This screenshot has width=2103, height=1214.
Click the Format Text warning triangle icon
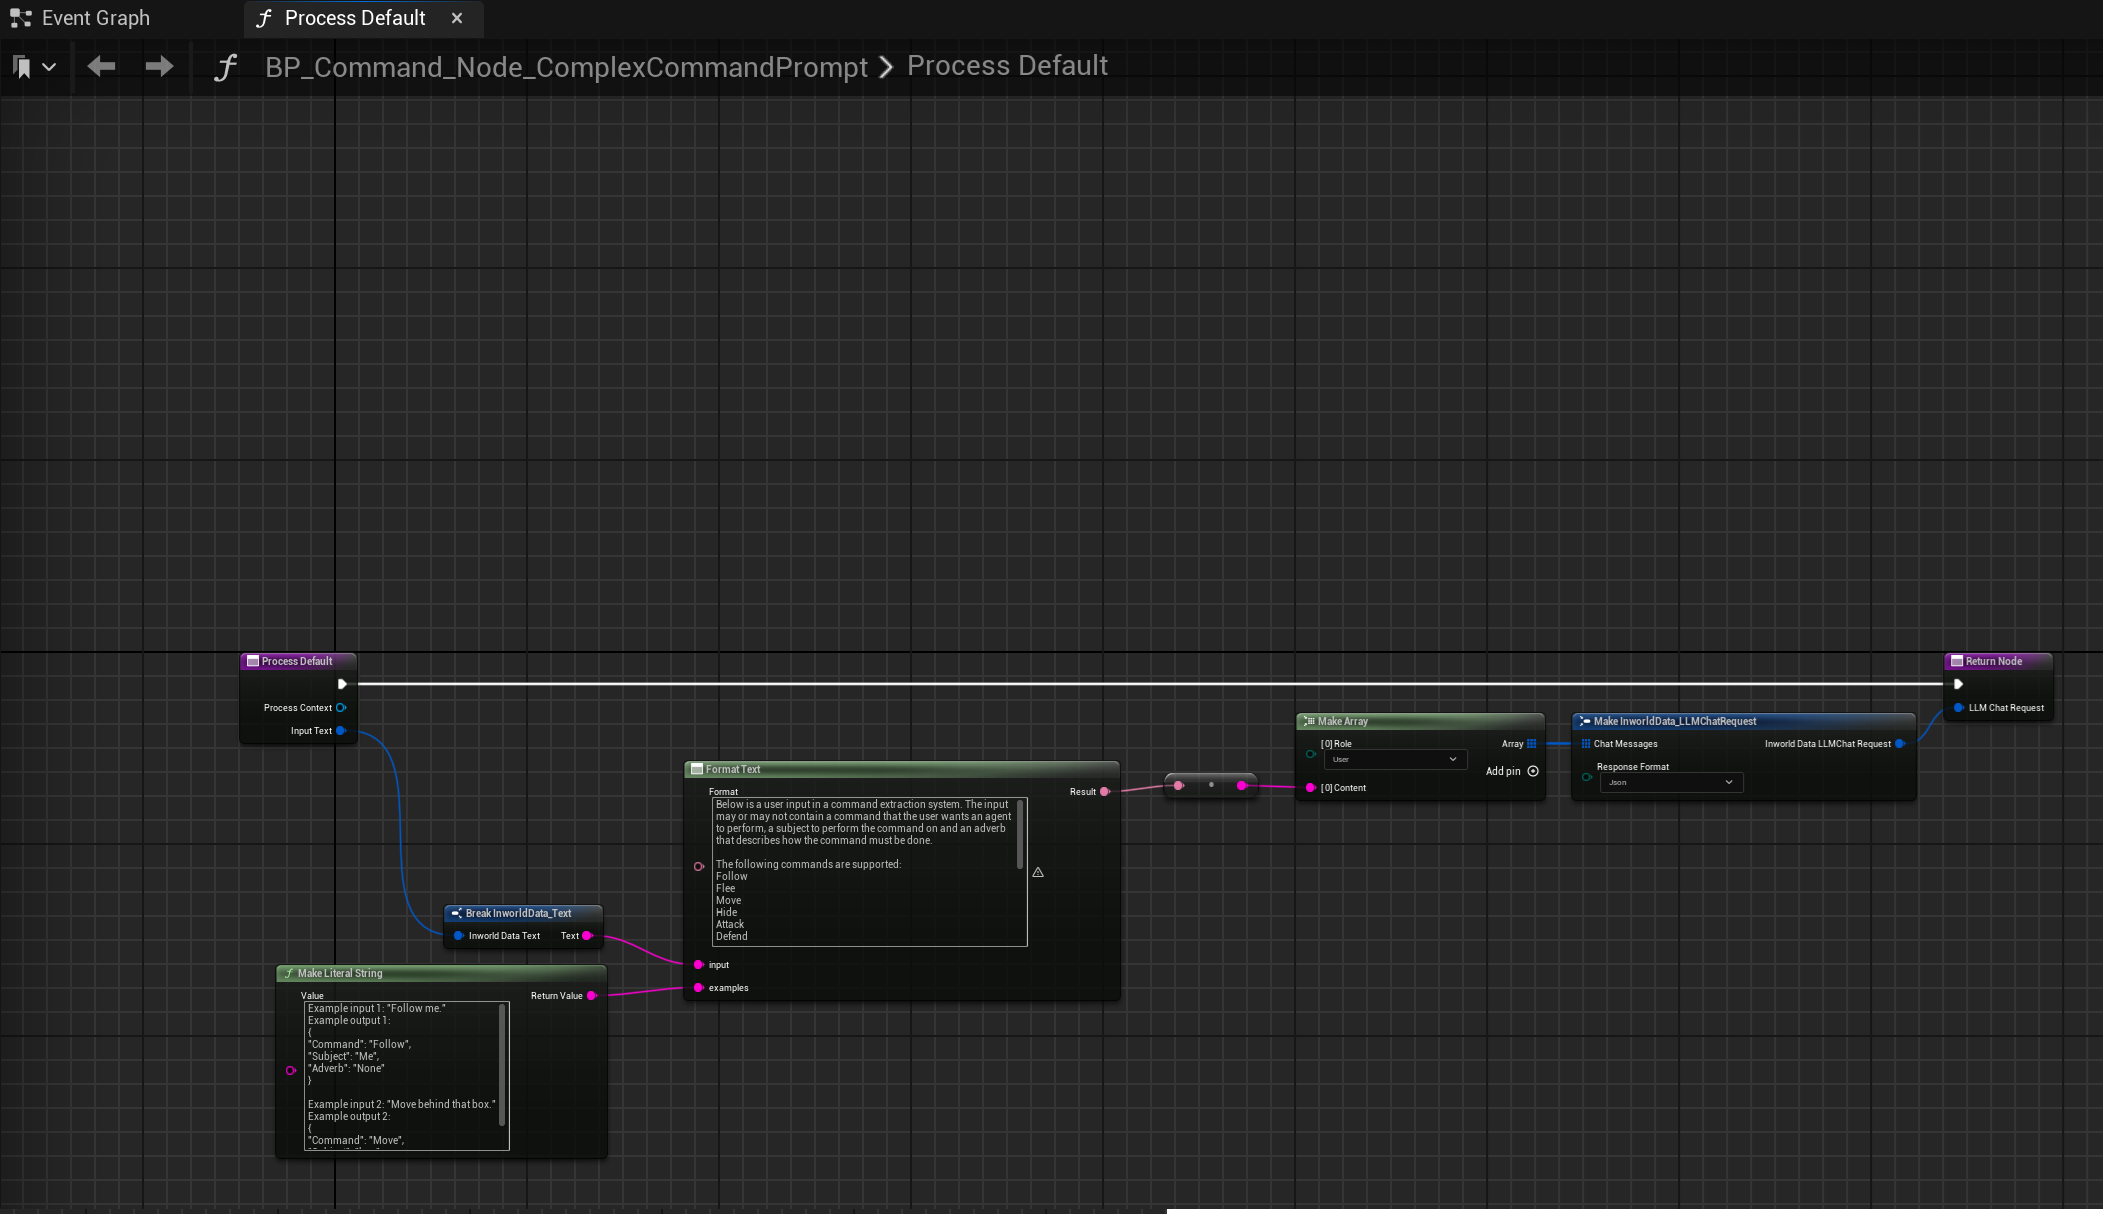(1038, 872)
